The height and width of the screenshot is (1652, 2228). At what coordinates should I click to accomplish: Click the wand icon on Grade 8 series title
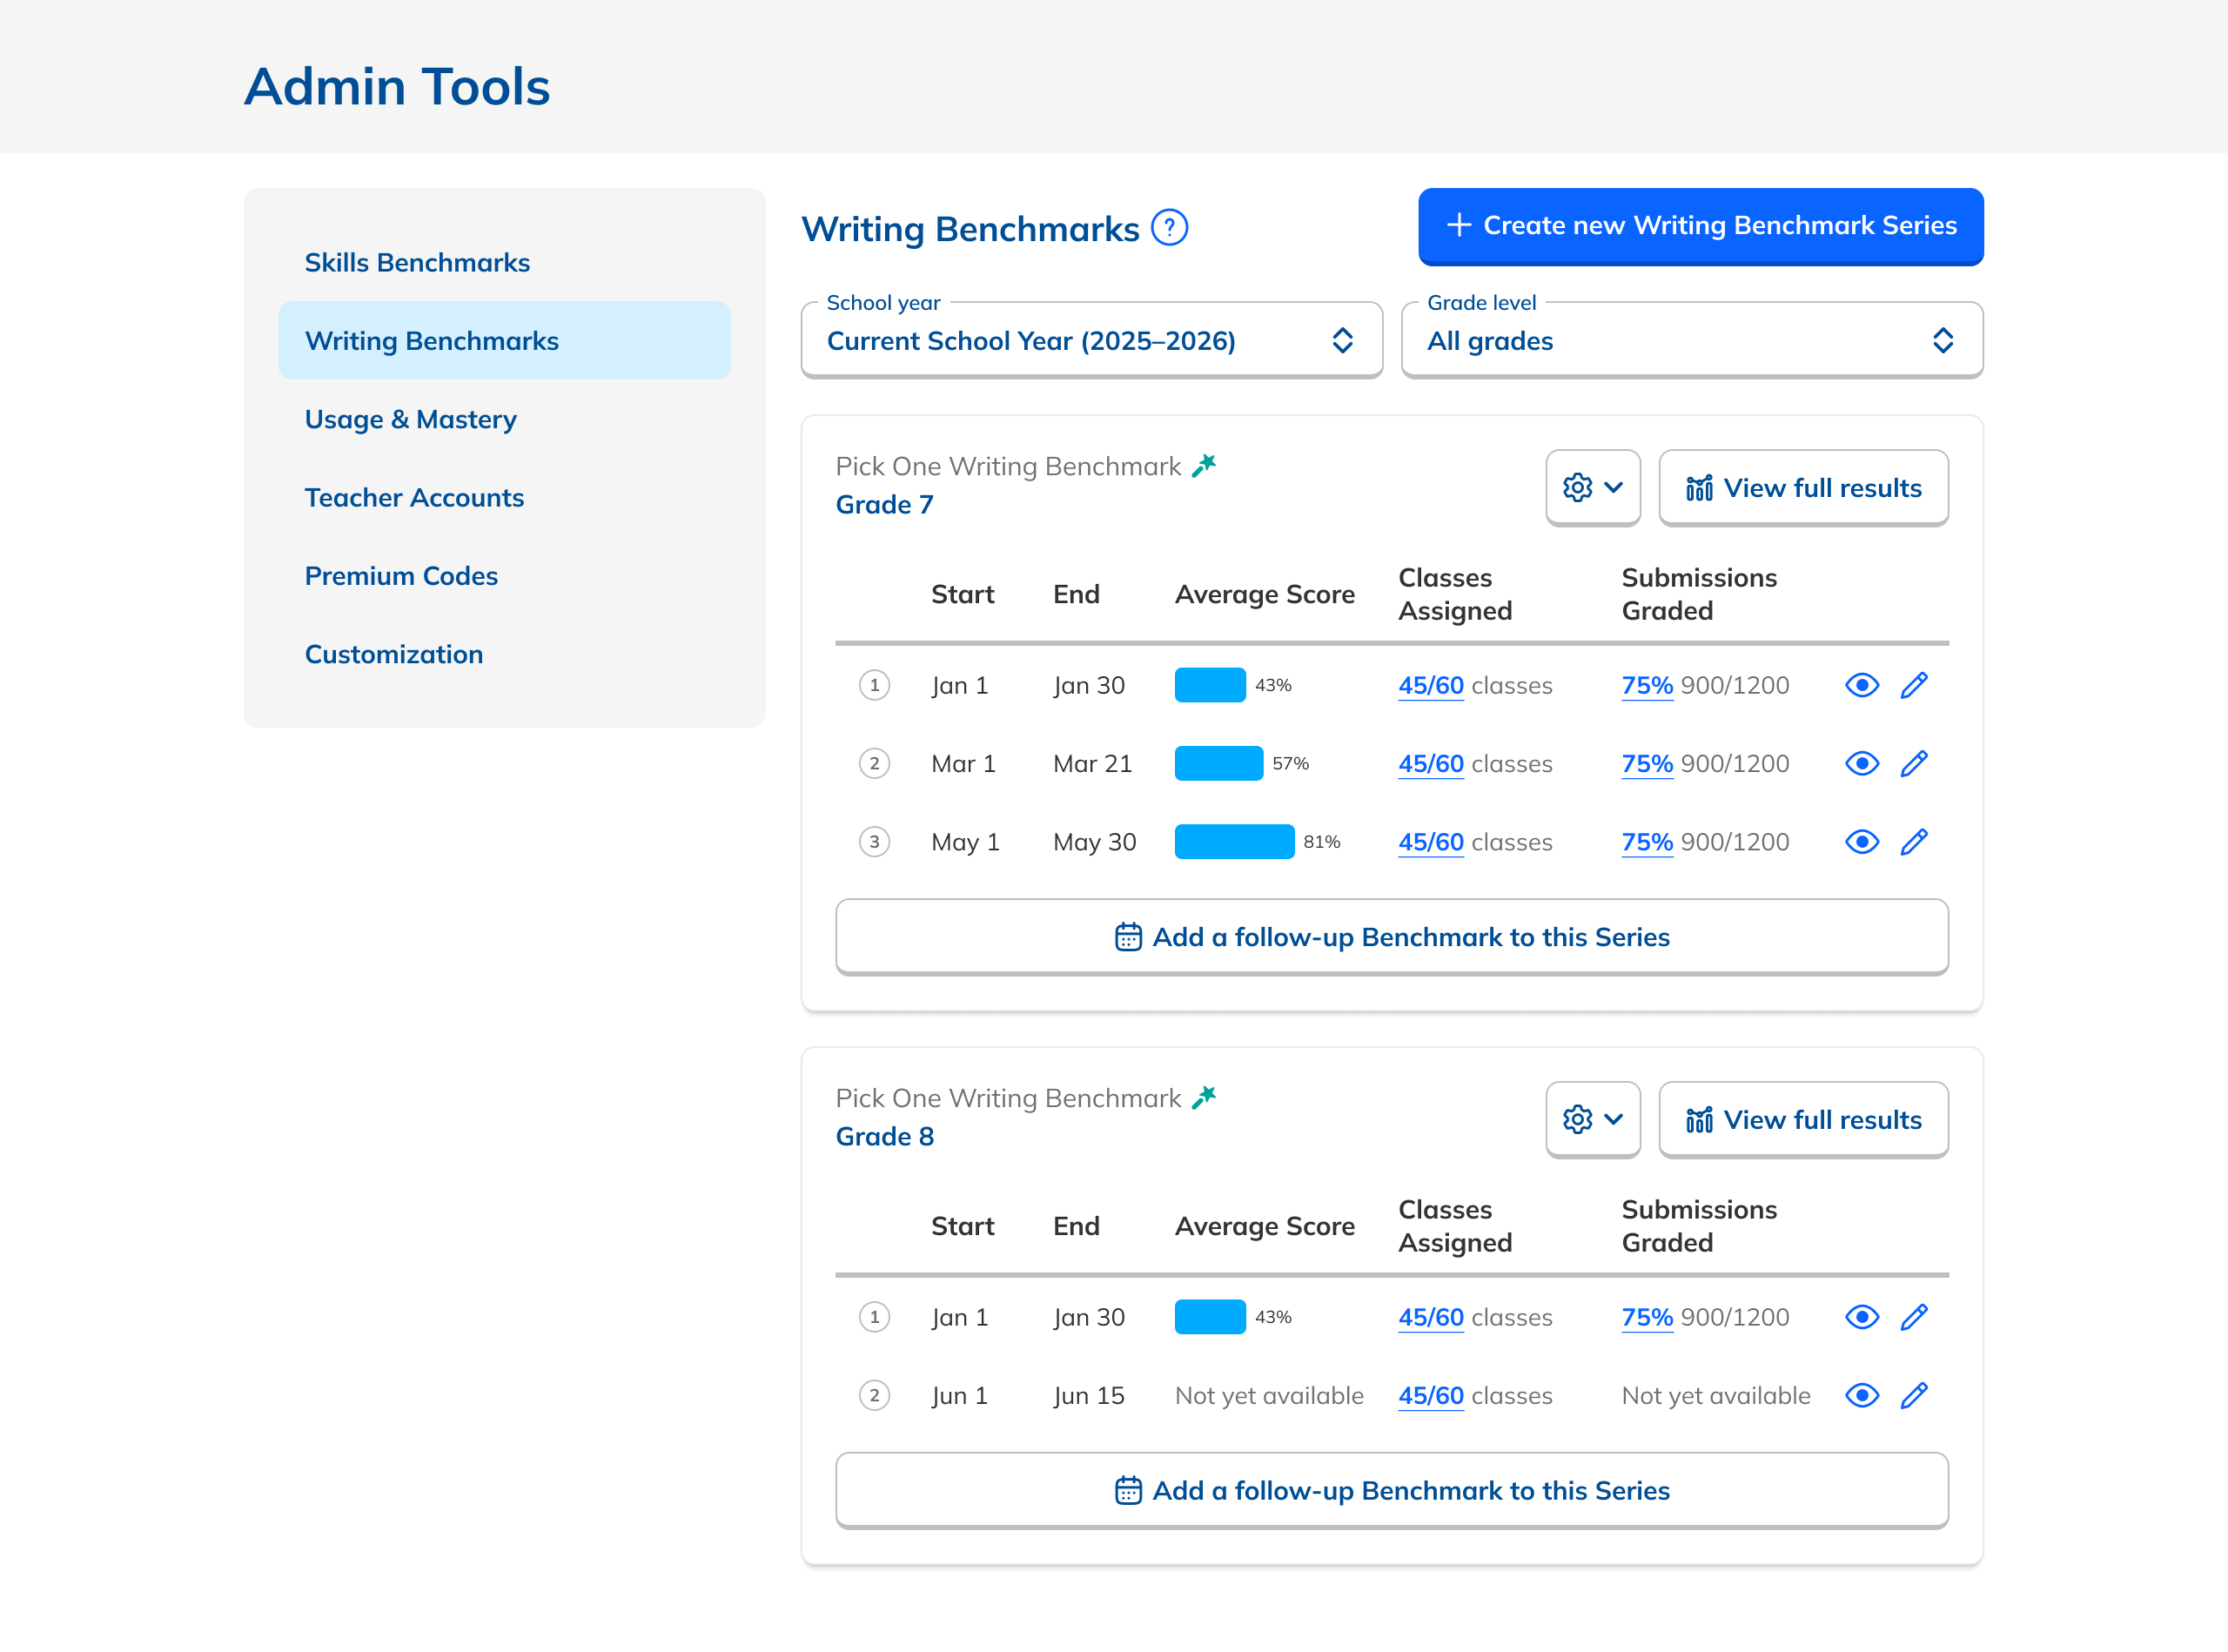coord(1204,1097)
